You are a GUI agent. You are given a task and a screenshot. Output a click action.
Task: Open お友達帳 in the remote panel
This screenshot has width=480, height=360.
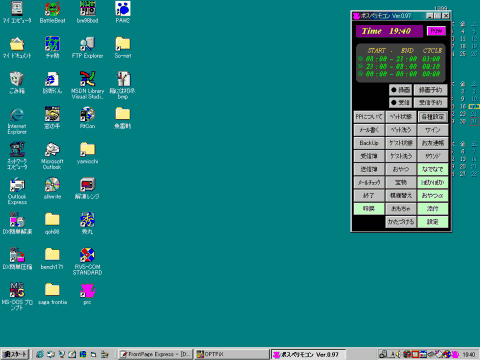pos(433,143)
